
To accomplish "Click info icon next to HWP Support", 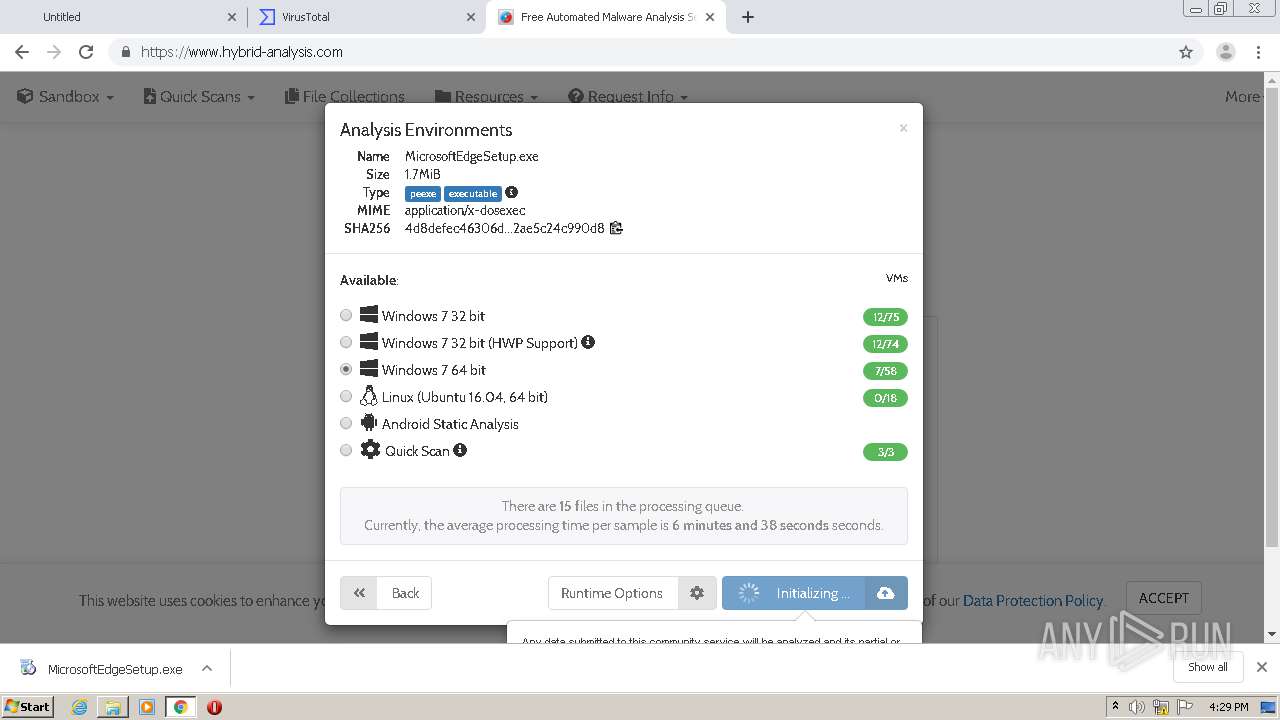I will (588, 342).
